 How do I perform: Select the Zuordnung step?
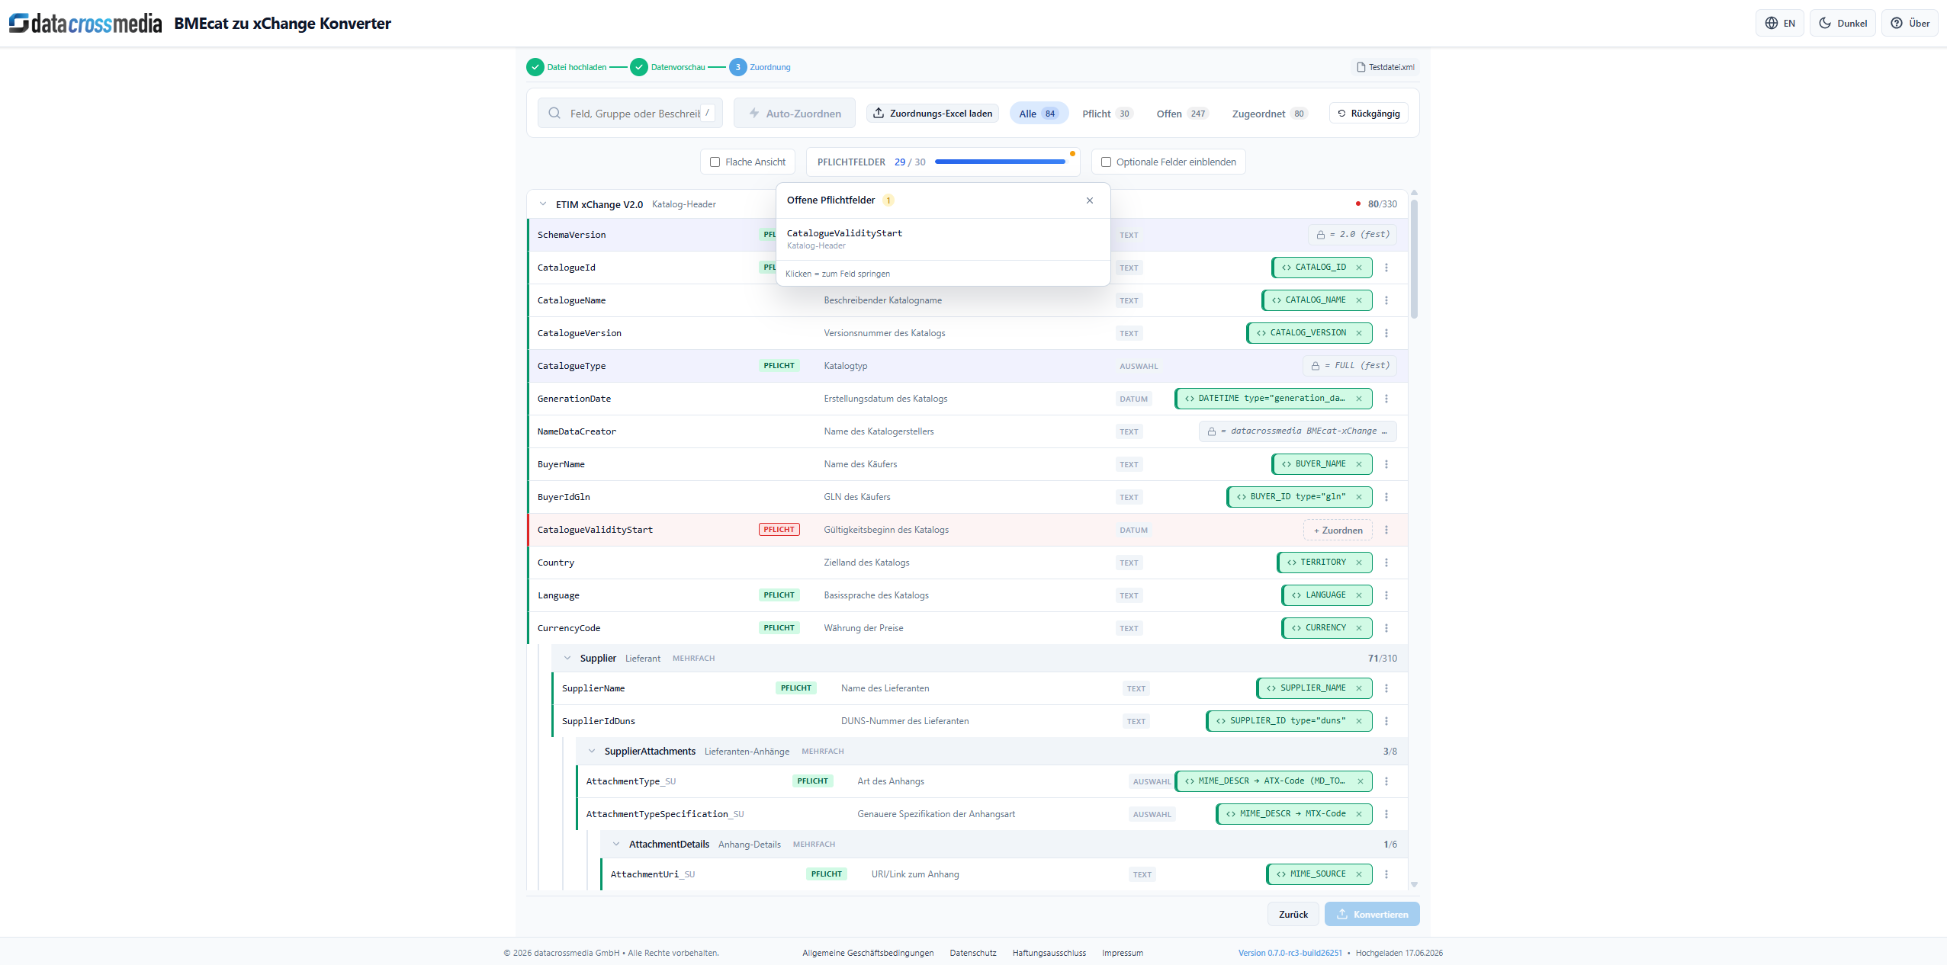point(760,67)
